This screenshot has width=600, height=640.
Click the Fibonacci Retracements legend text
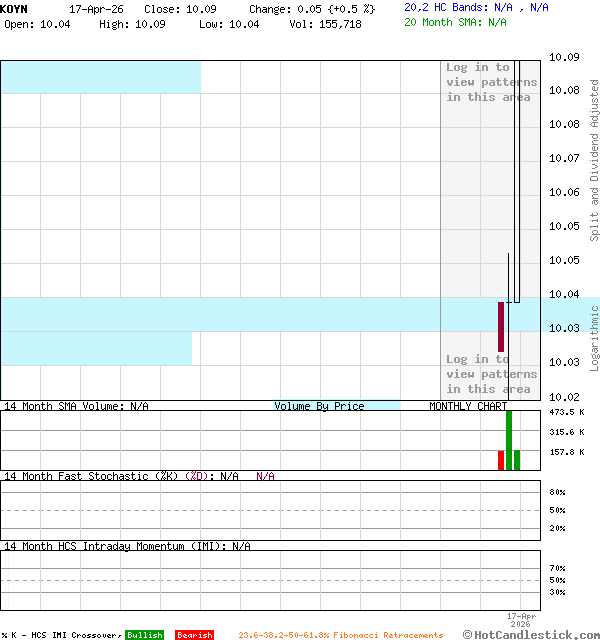[x=340, y=635]
